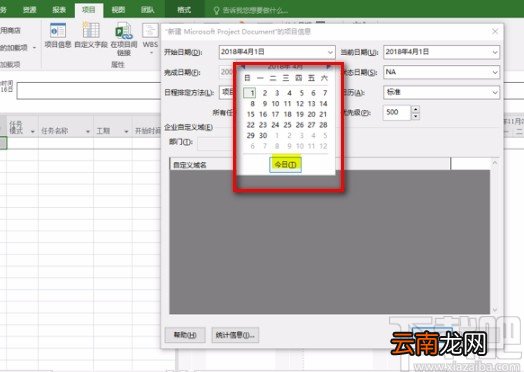Select day 13 in the calendar
The width and height of the screenshot is (524, 372).
[x=311, y=104]
